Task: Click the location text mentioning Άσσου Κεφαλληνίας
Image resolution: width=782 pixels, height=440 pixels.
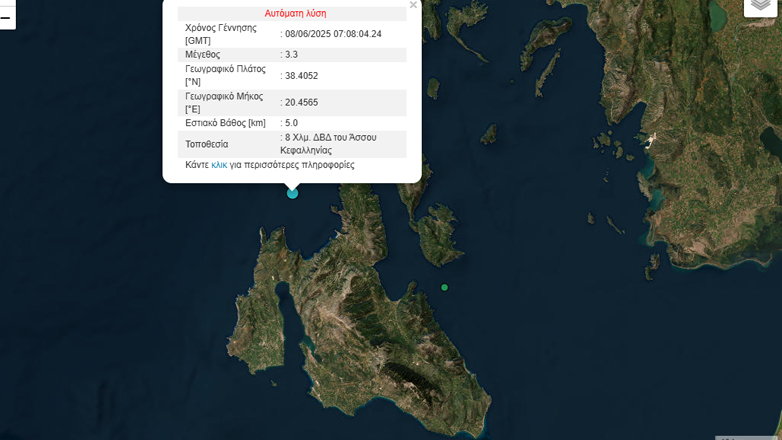Action: 331,144
